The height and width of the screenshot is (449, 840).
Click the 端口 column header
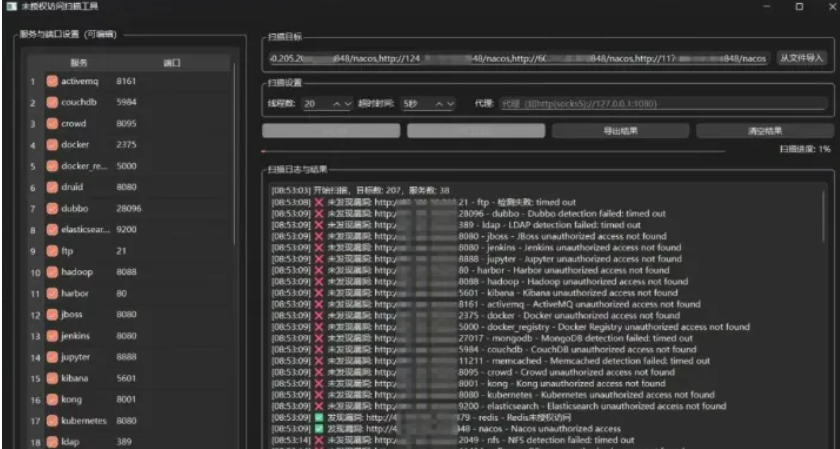pyautogui.click(x=171, y=63)
